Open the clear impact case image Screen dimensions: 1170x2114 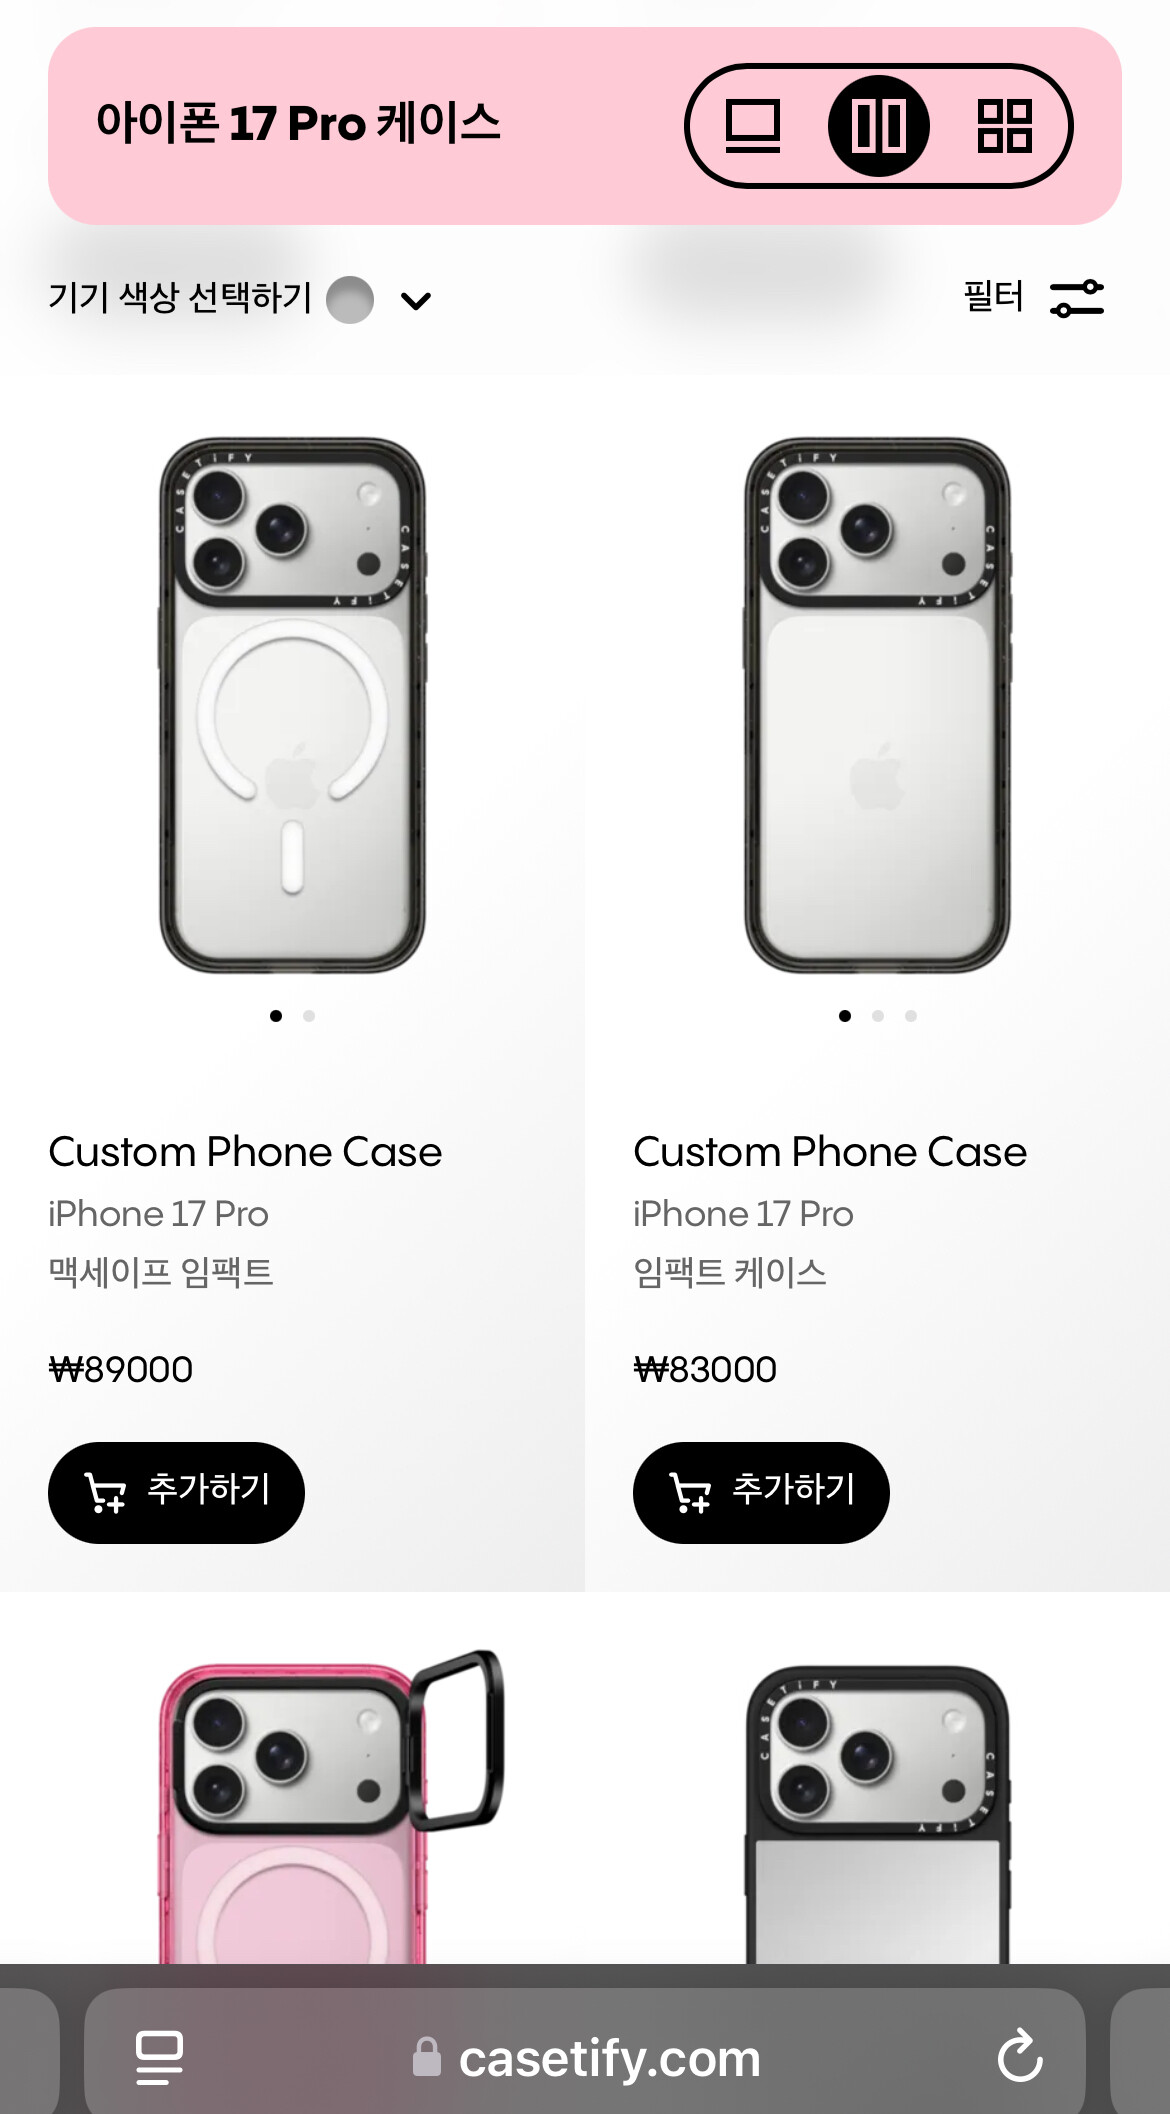point(877,705)
